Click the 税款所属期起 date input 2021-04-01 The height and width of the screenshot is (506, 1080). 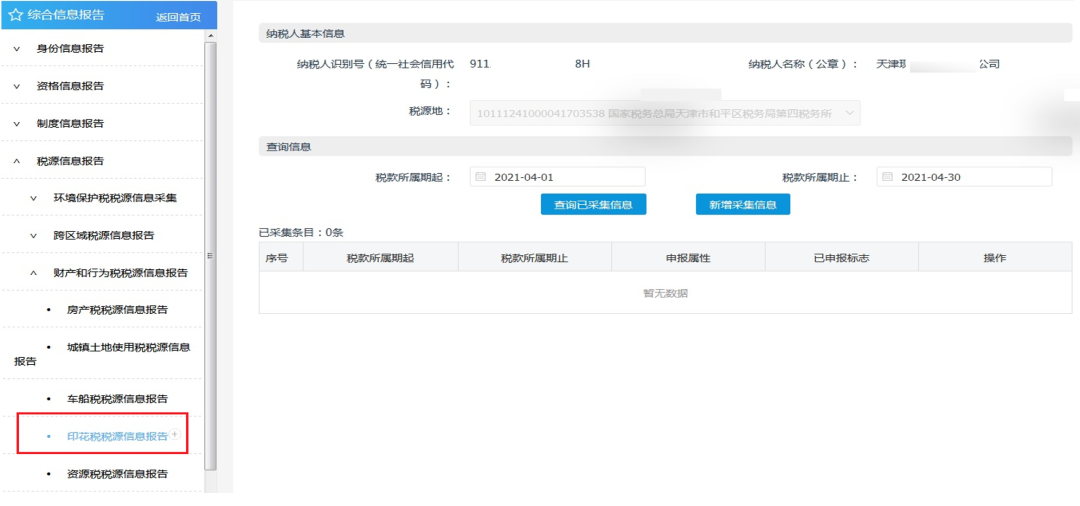tap(557, 177)
